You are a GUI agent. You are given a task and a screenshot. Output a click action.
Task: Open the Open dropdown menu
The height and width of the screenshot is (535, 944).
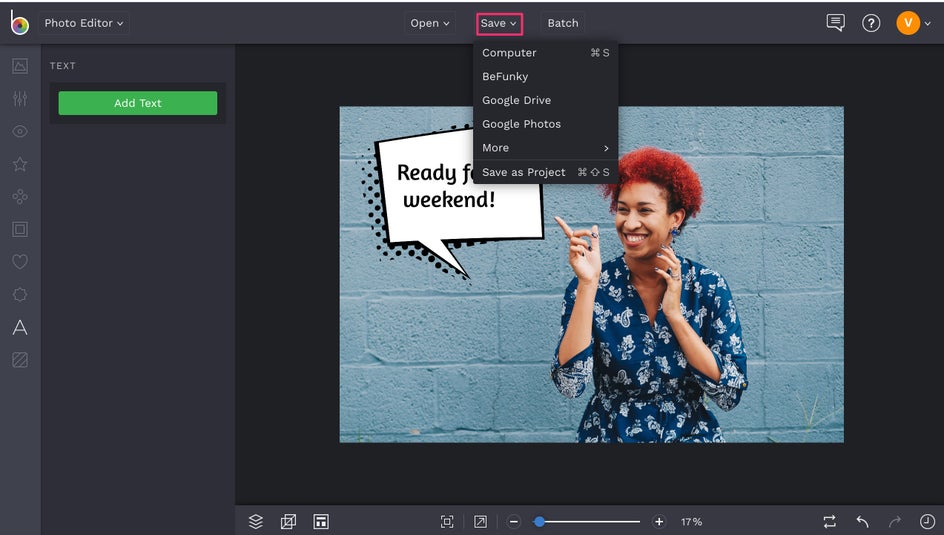pos(430,23)
